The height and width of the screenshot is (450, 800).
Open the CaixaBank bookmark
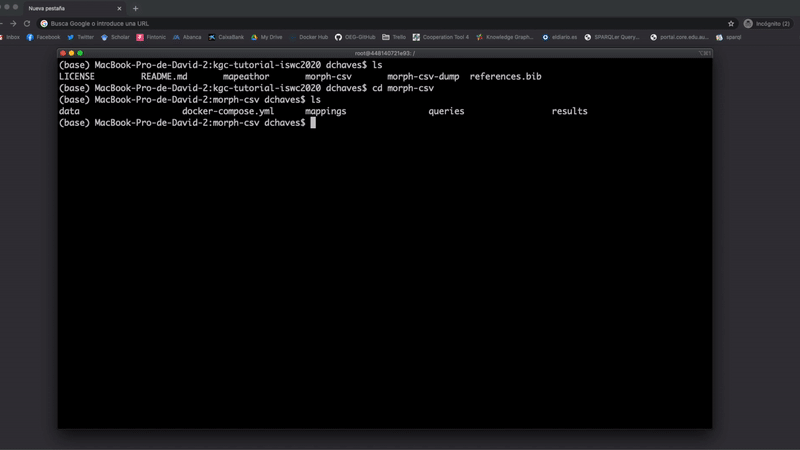tap(226, 37)
